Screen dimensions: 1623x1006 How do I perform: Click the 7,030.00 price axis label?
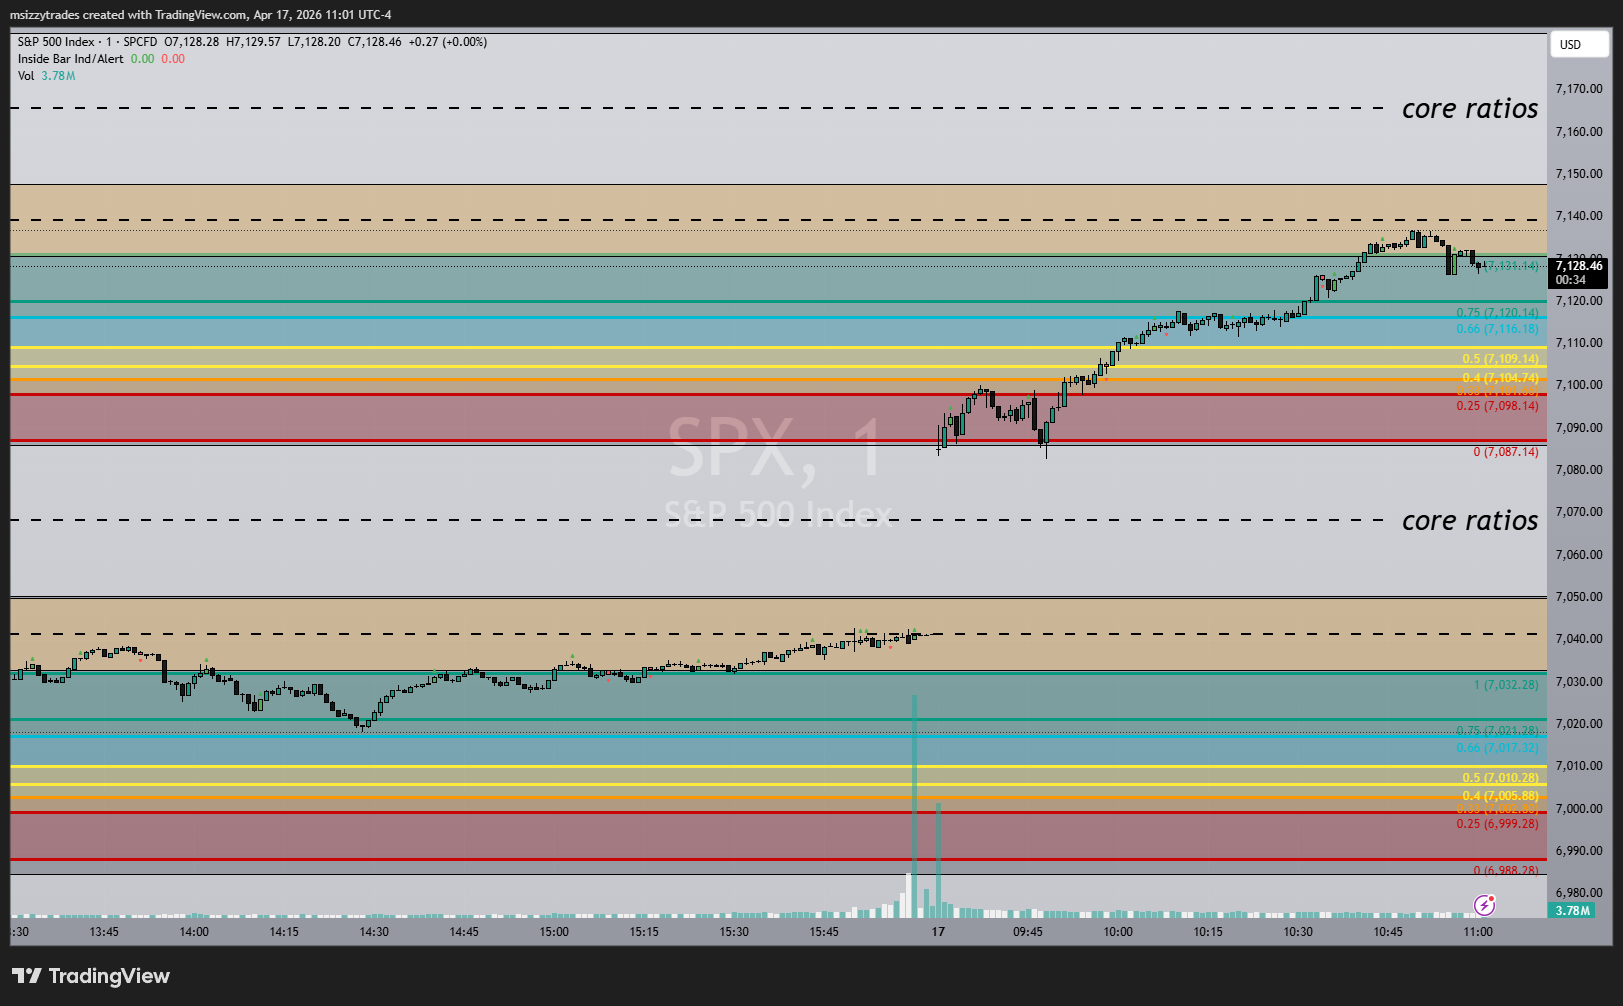click(1579, 682)
